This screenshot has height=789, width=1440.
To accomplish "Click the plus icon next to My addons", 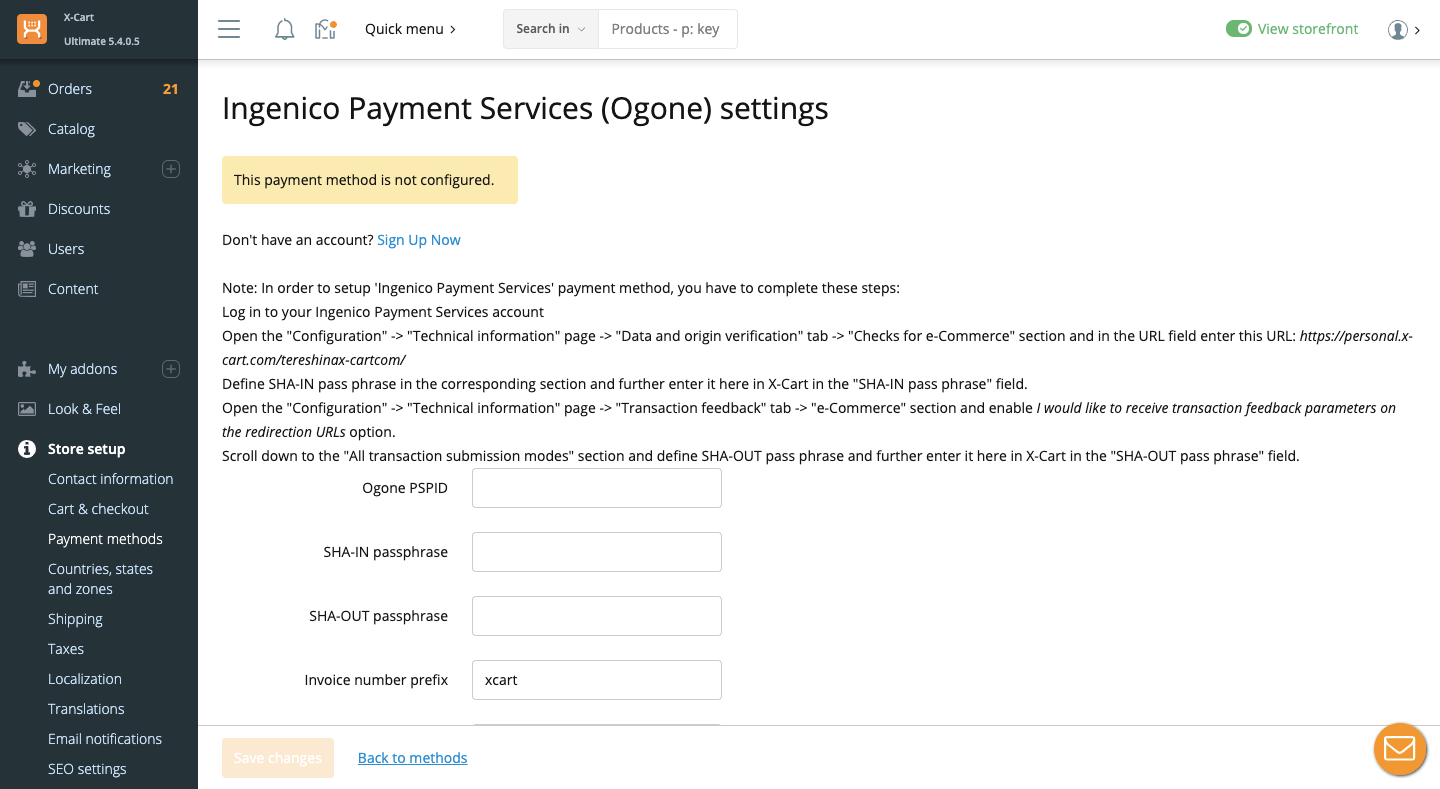I will click(171, 369).
